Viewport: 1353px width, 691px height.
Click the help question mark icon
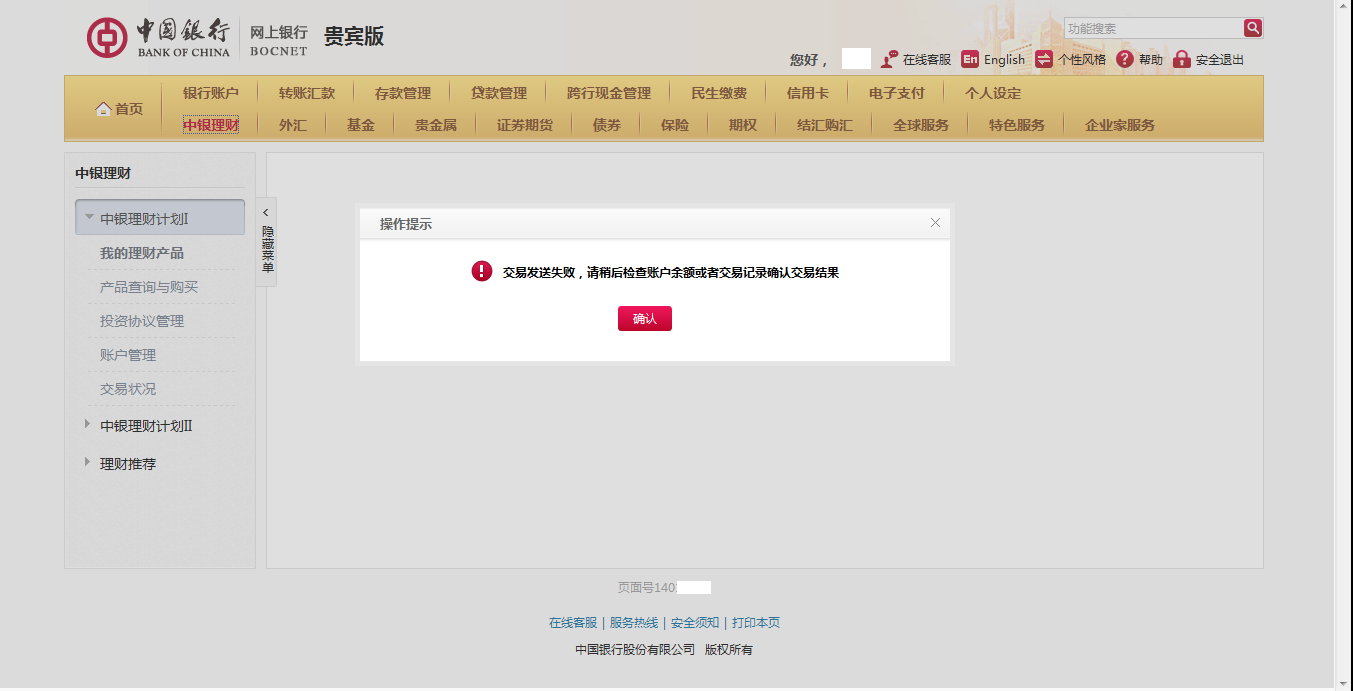[x=1125, y=59]
